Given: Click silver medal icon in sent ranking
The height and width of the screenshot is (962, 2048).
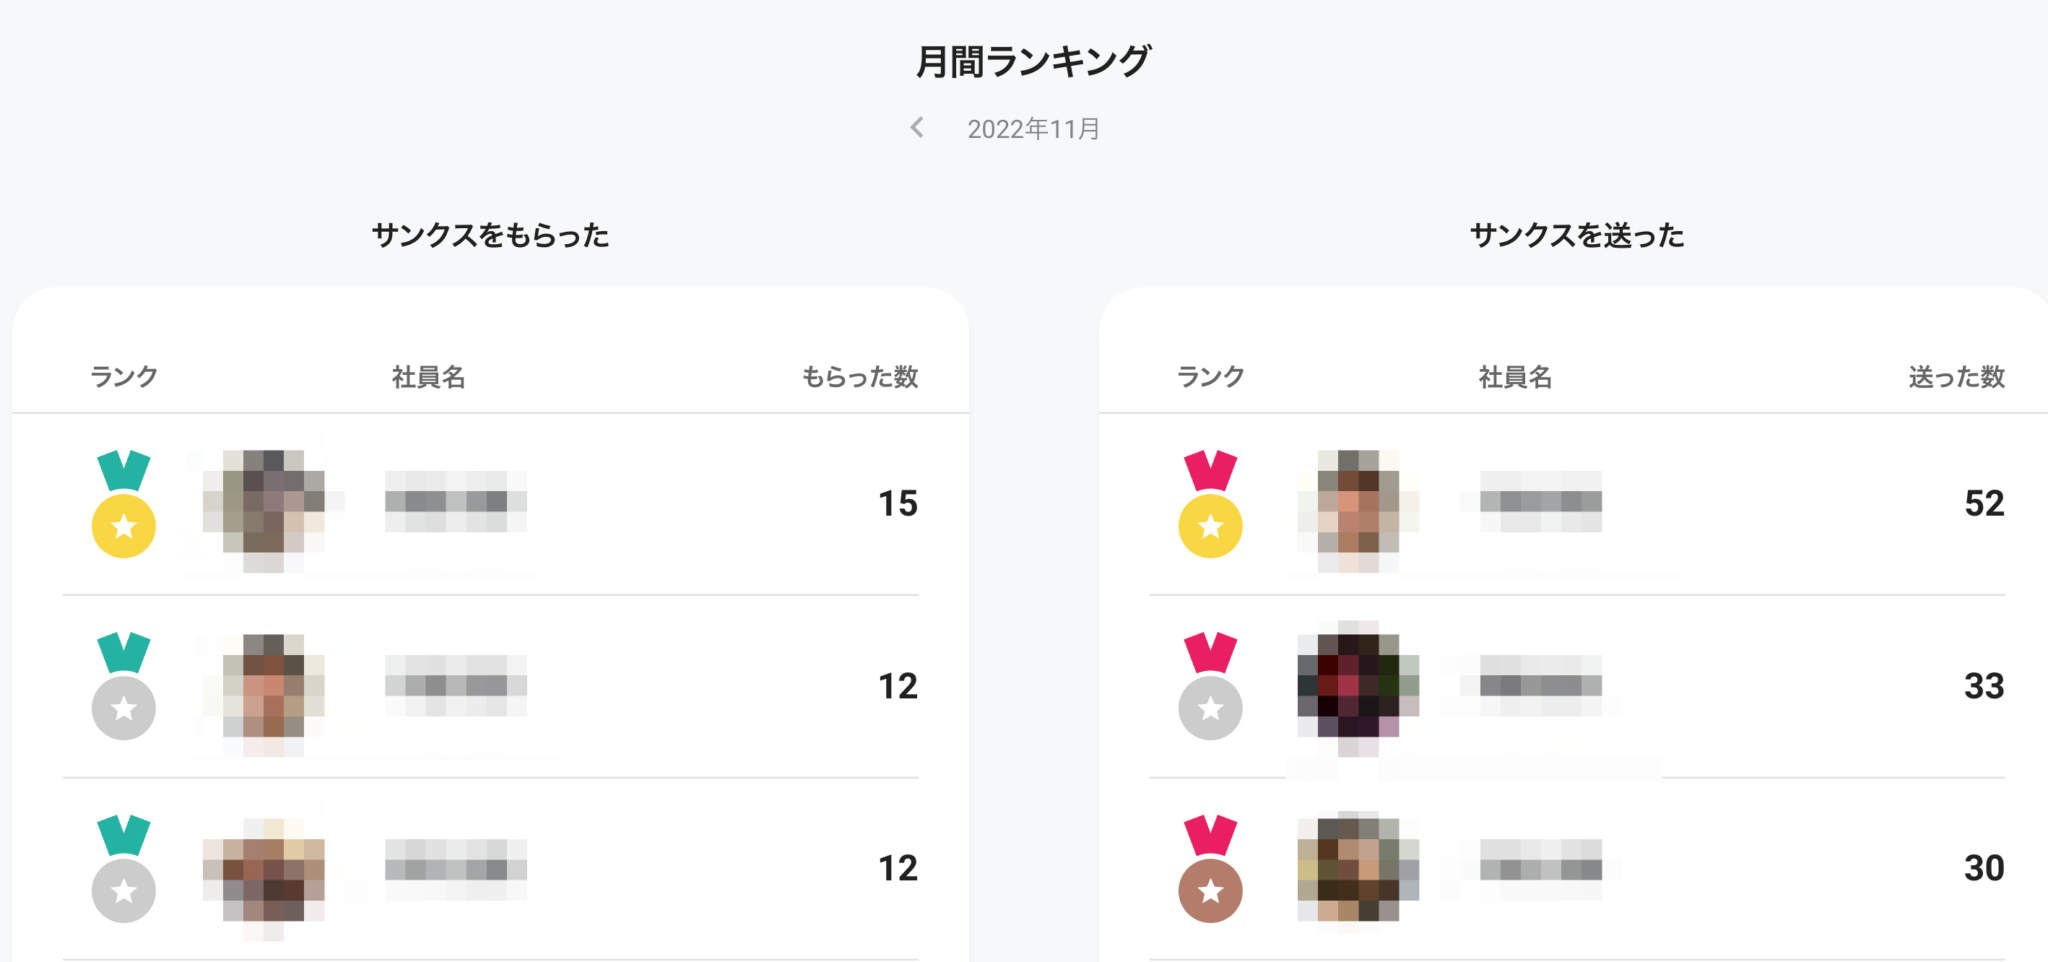Looking at the screenshot, I should [x=1210, y=687].
